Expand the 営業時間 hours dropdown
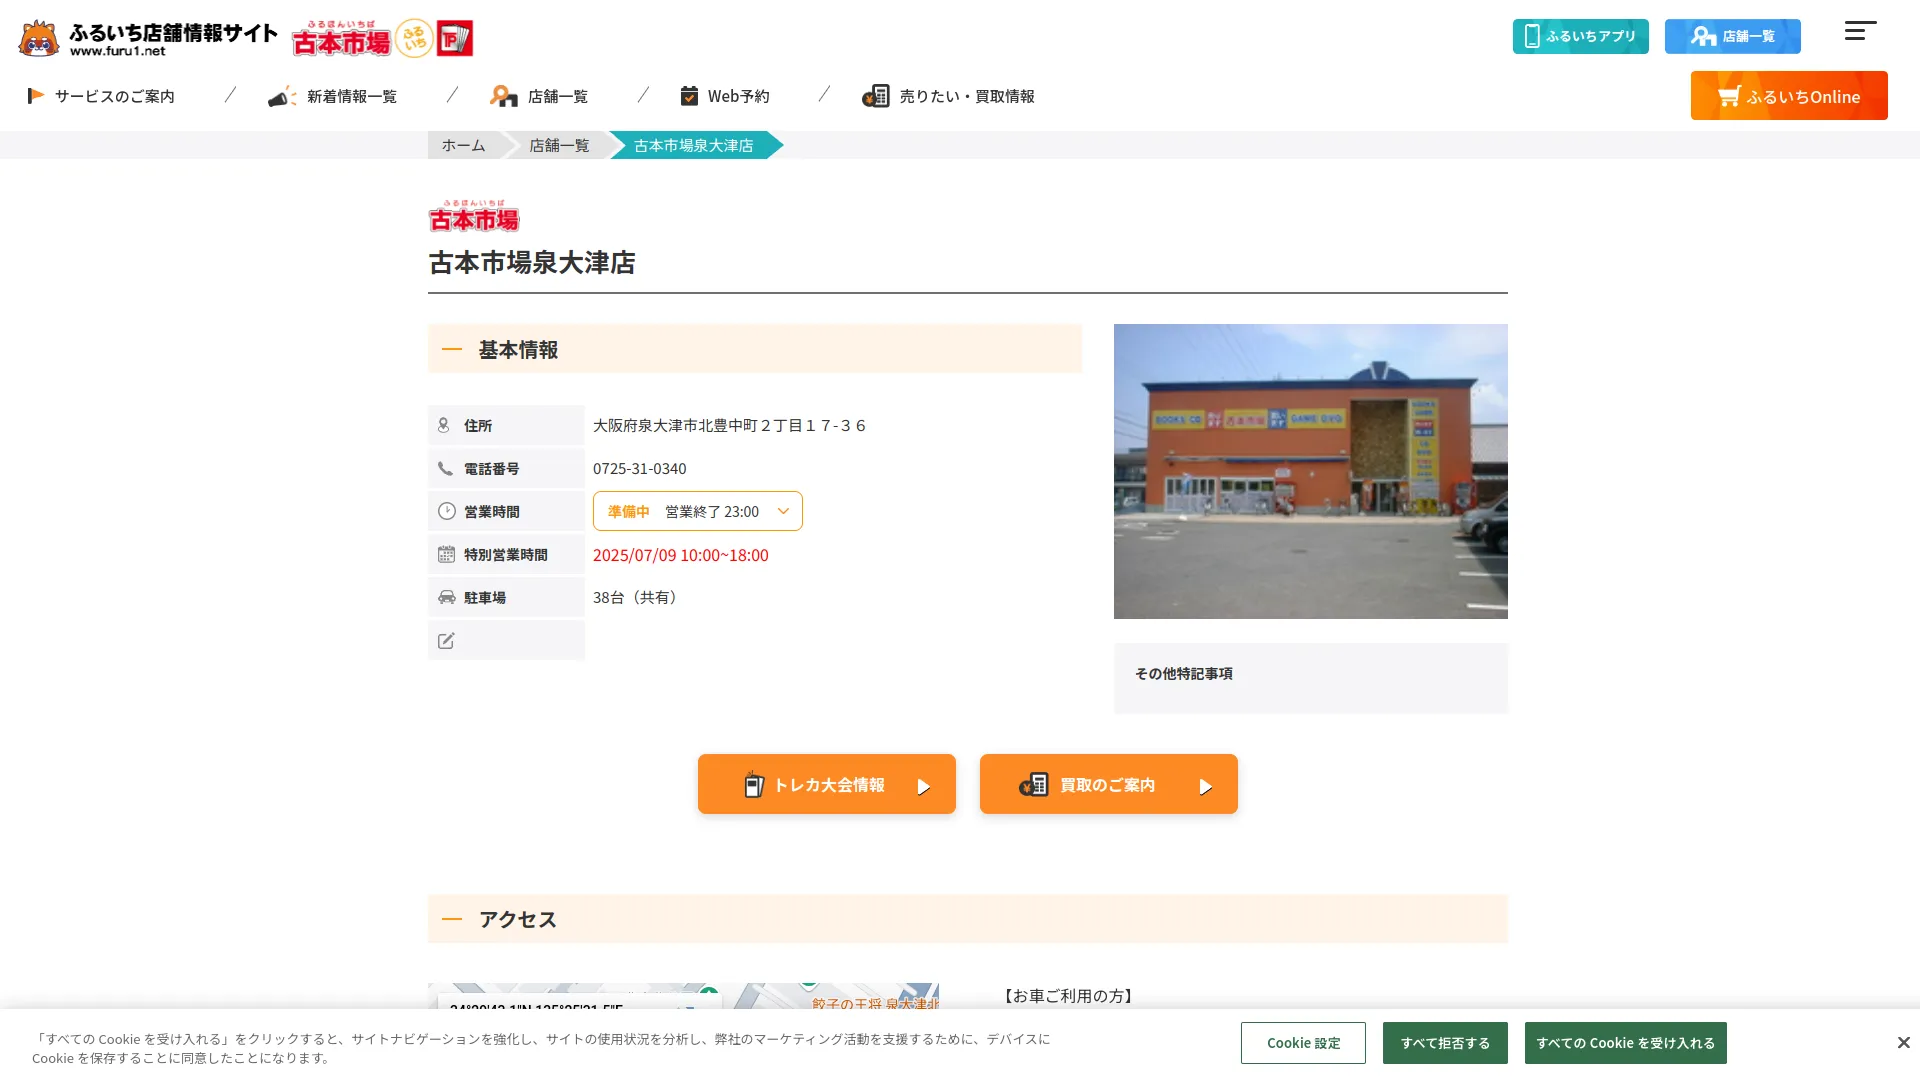1920x1080 pixels. point(697,511)
